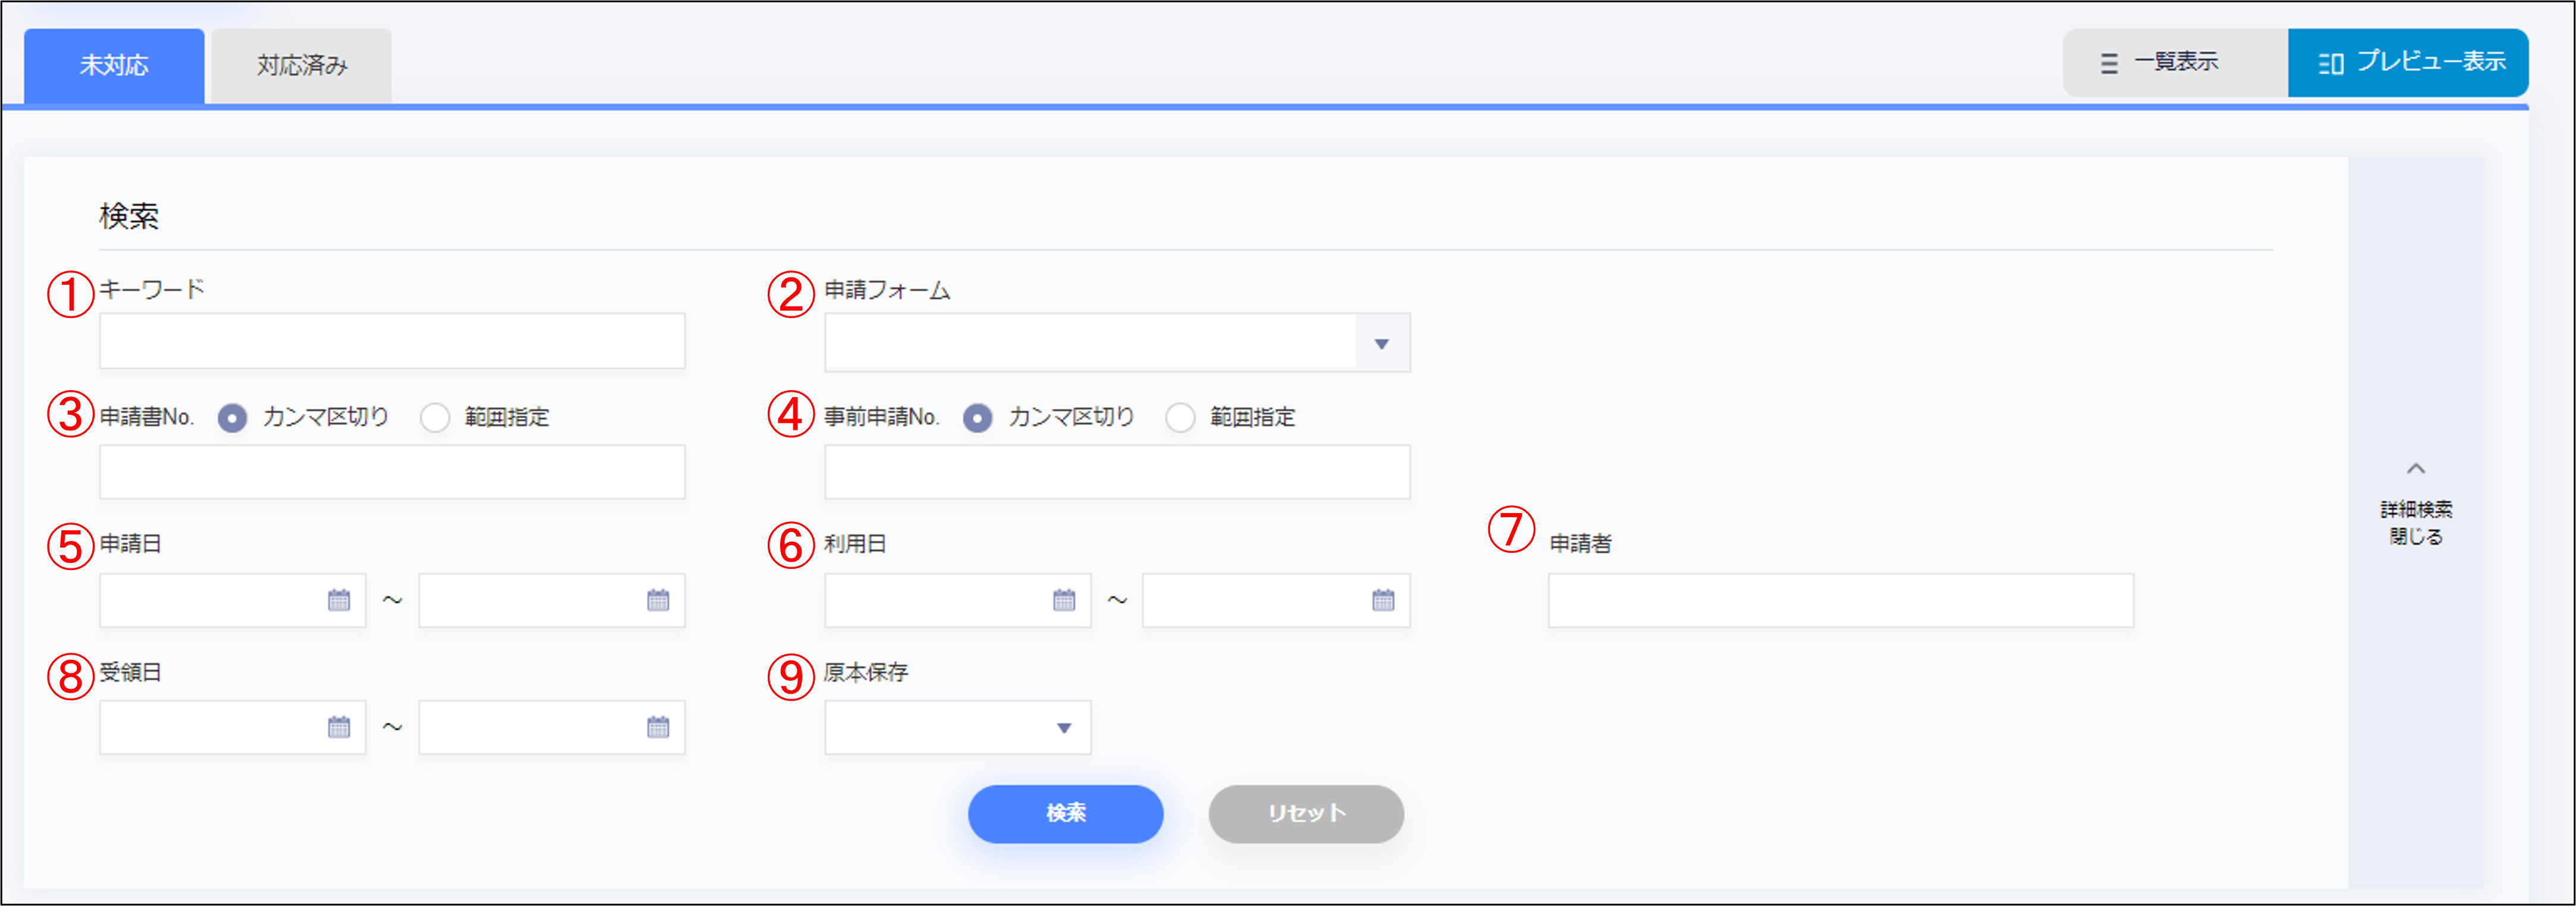Switch to the 対応済み tab
The height and width of the screenshot is (906, 2576).
click(x=302, y=66)
